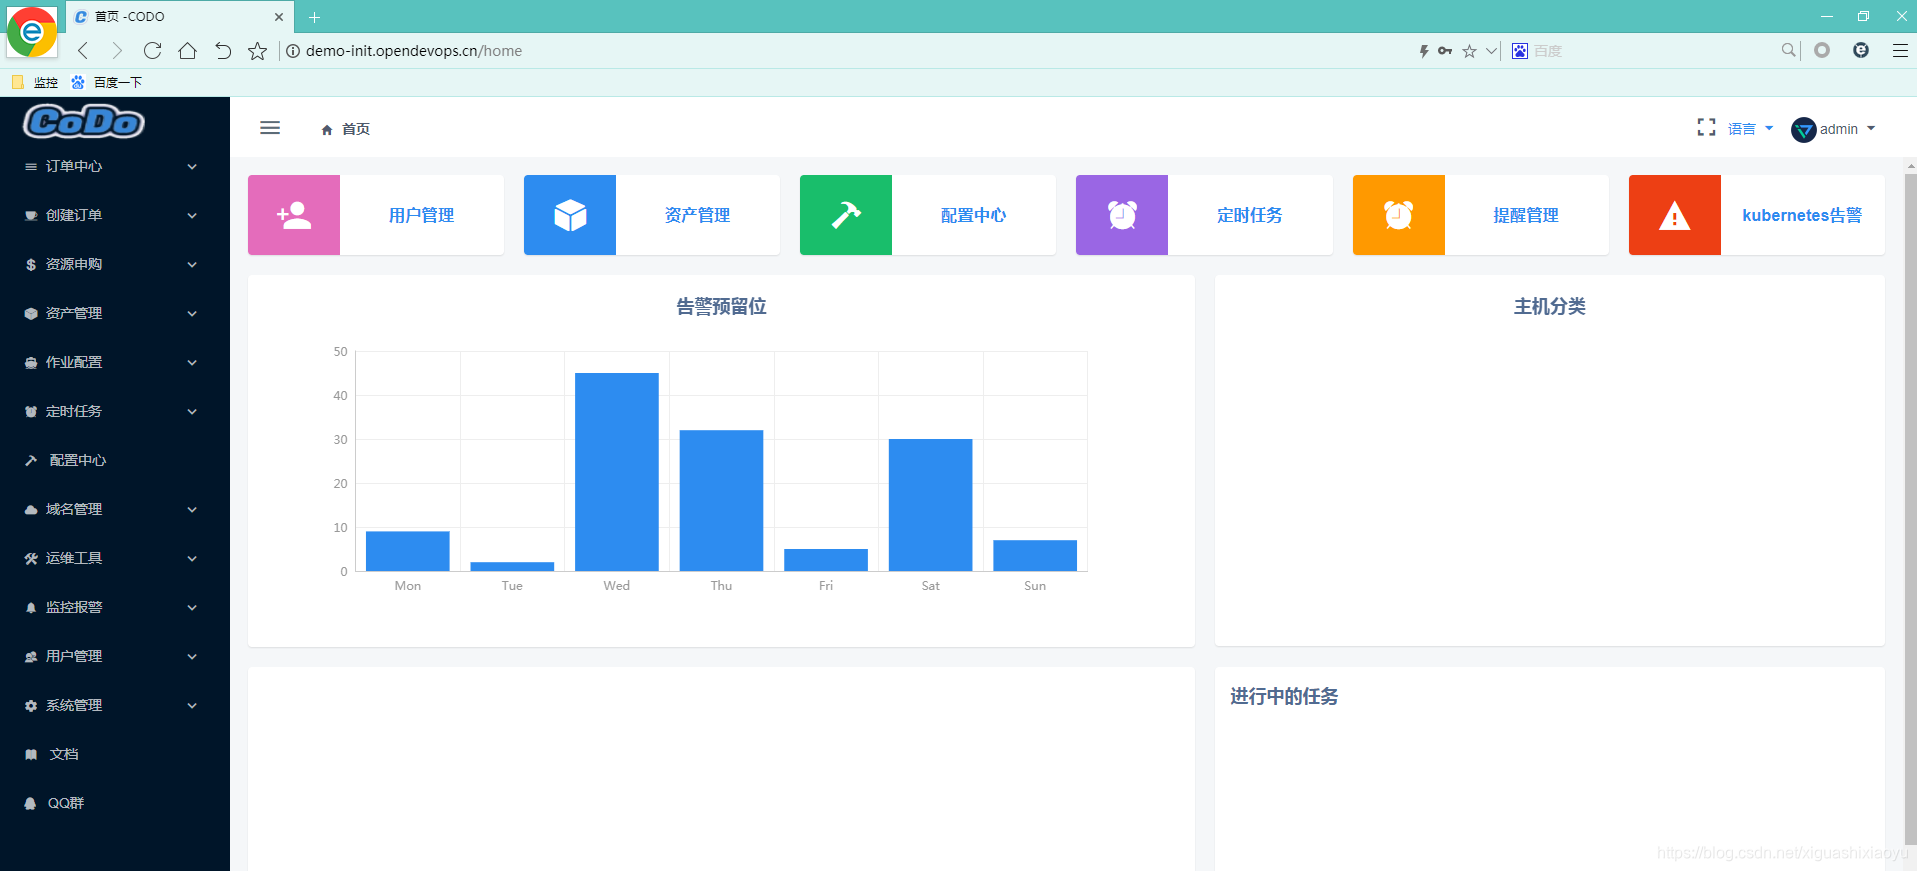
Task: Open browser main menu icon
Action: (x=1900, y=50)
